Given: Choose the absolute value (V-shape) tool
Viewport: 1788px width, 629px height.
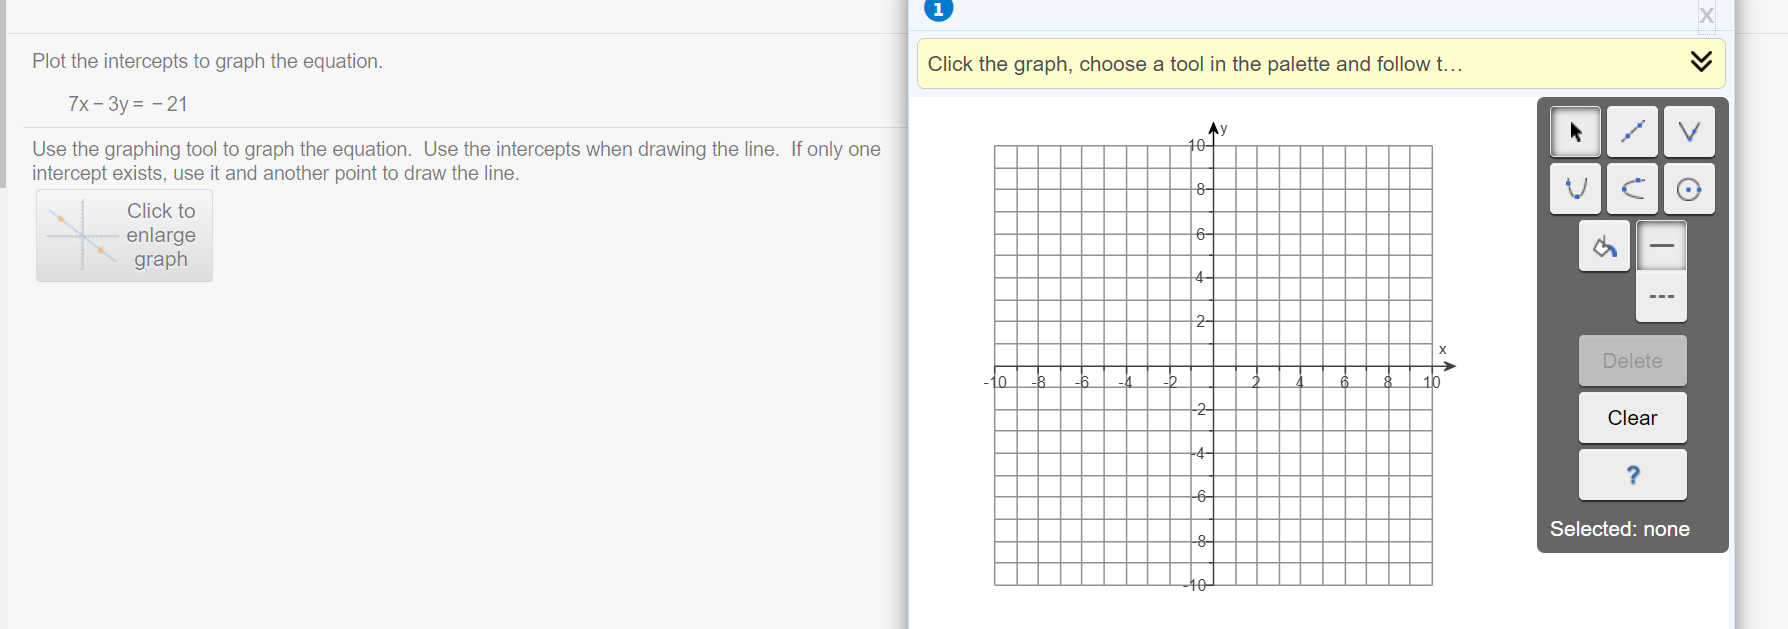Looking at the screenshot, I should pos(1689,131).
